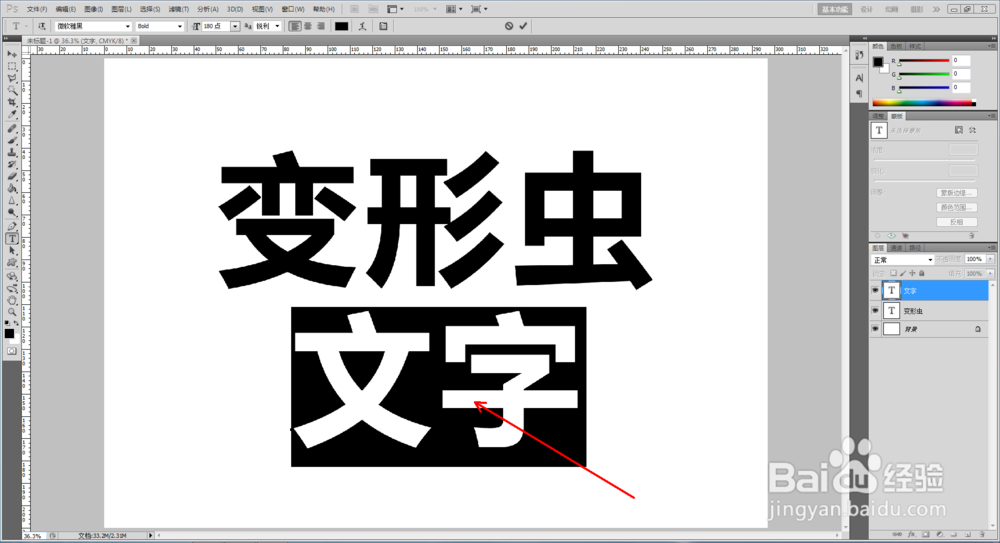Hide the 背景 layer visibility eye
Image resolution: width=1000 pixels, height=543 pixels.
876,329
